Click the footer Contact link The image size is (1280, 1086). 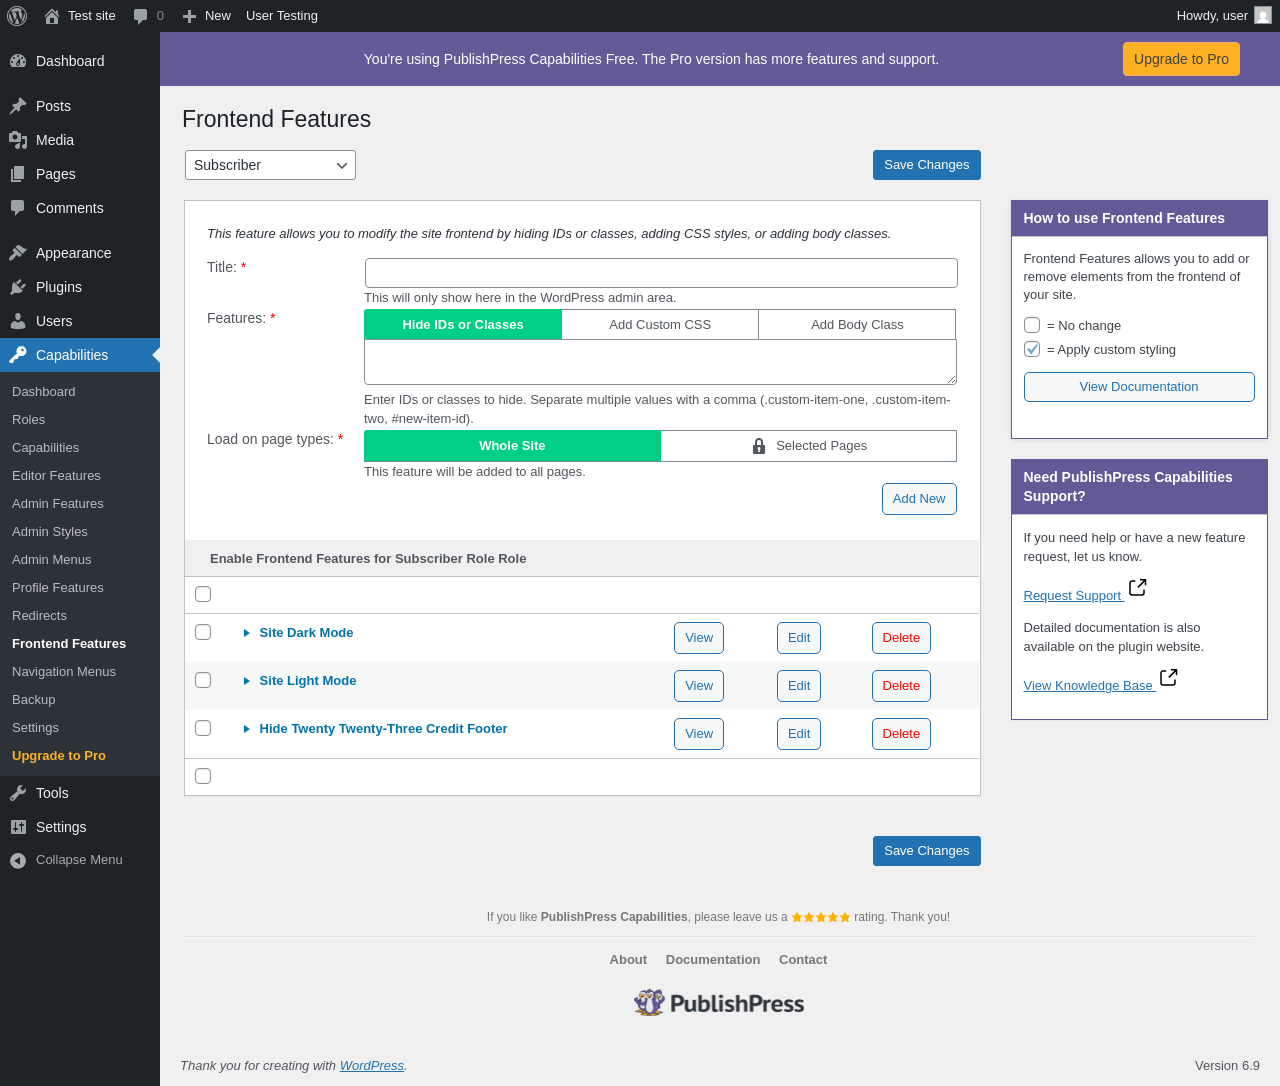(803, 960)
